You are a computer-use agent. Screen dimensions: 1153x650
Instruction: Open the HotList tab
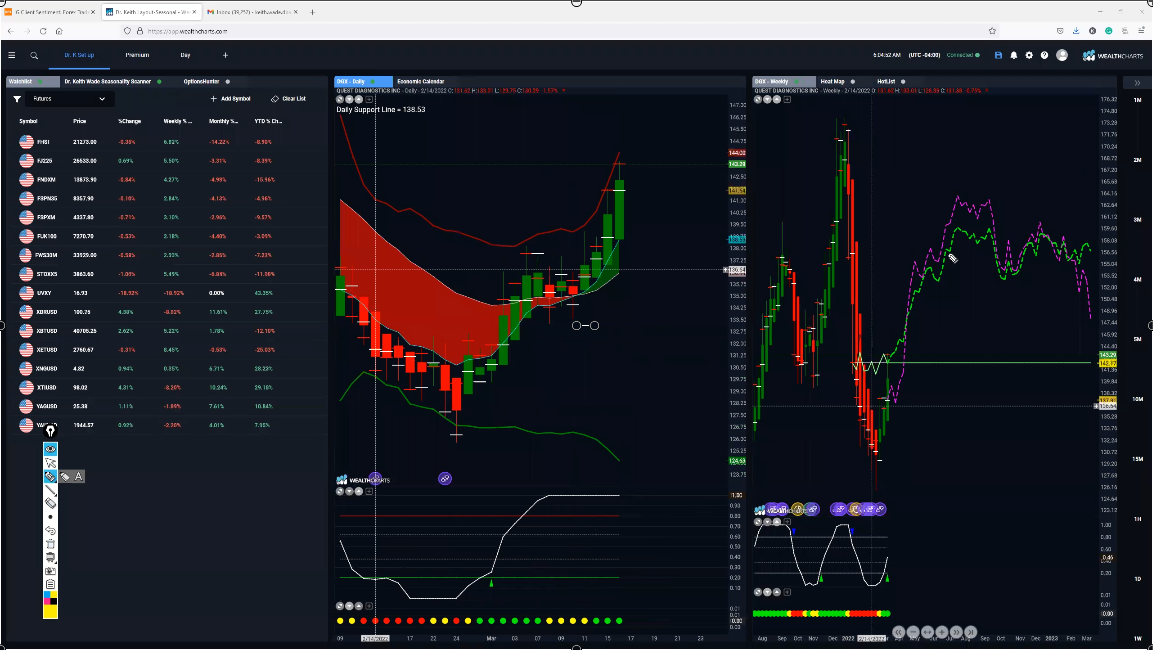pyautogui.click(x=886, y=82)
